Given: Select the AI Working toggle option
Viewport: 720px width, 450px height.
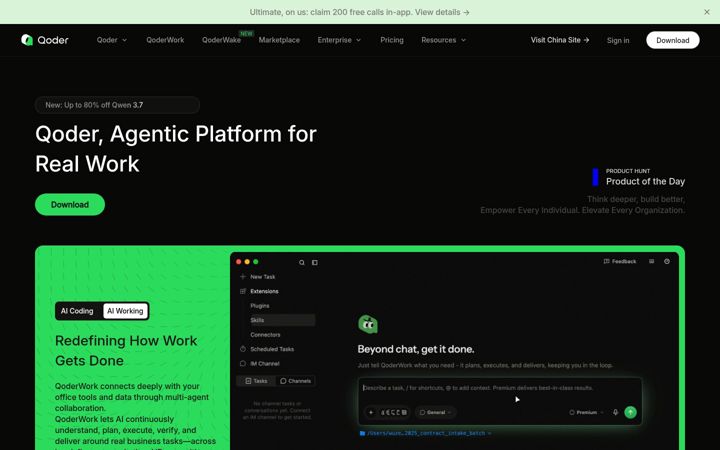Looking at the screenshot, I should point(125,311).
